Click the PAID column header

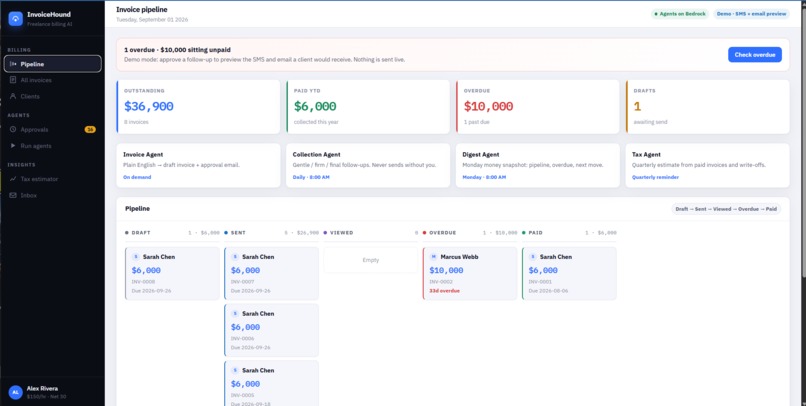[569, 233]
